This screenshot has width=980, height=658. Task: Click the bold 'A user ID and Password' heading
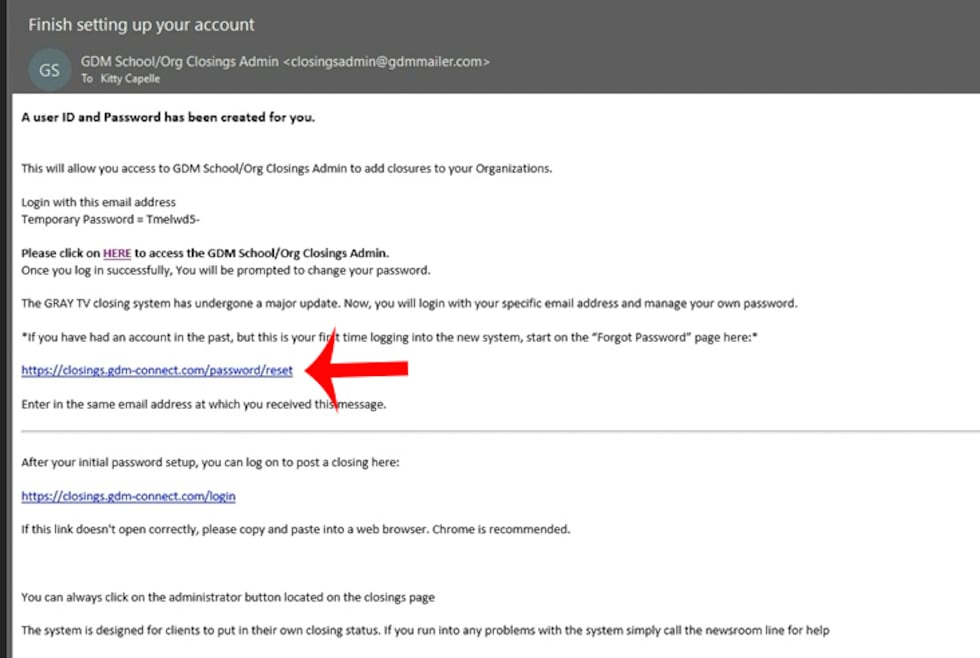tap(168, 117)
